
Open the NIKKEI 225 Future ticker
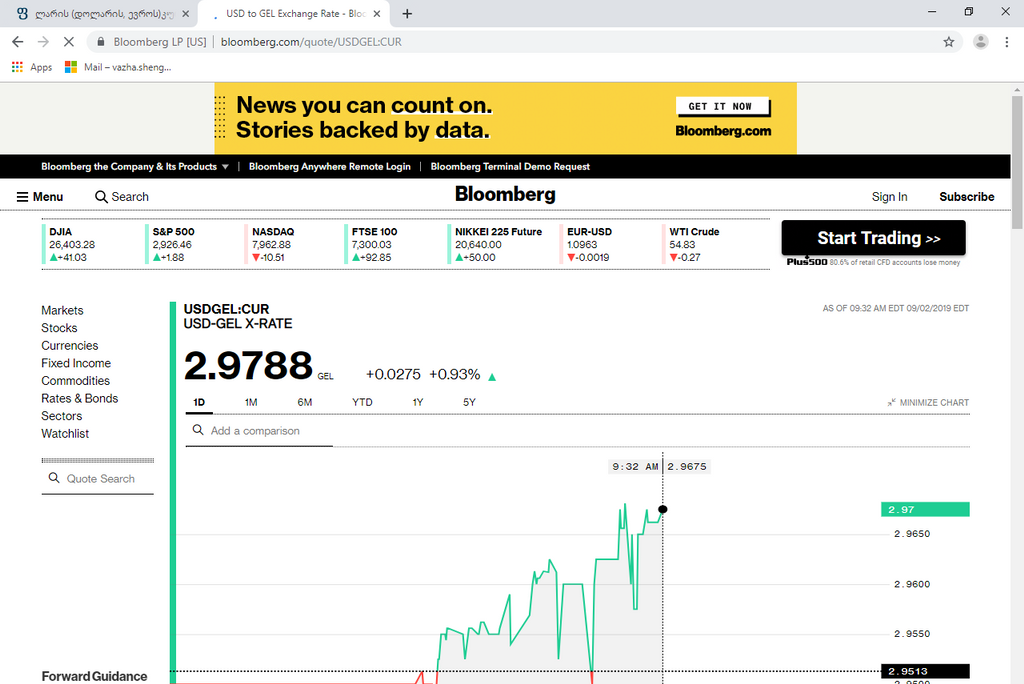point(496,244)
